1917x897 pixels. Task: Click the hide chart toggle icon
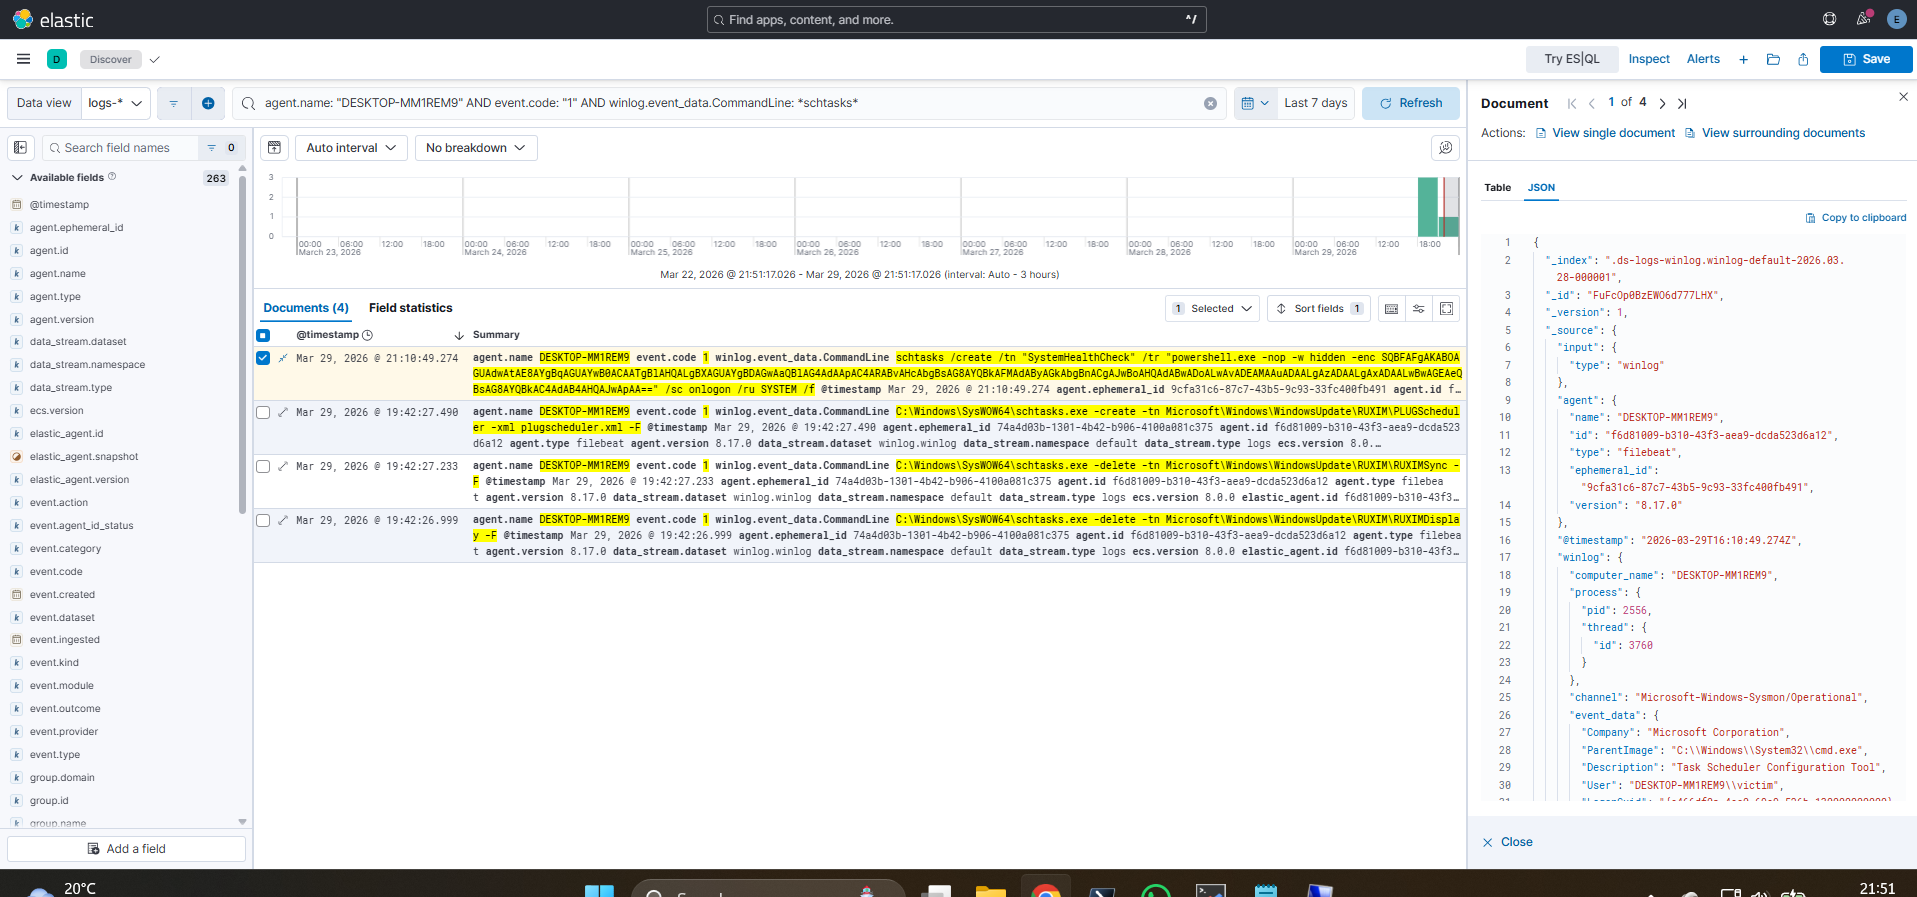(274, 148)
